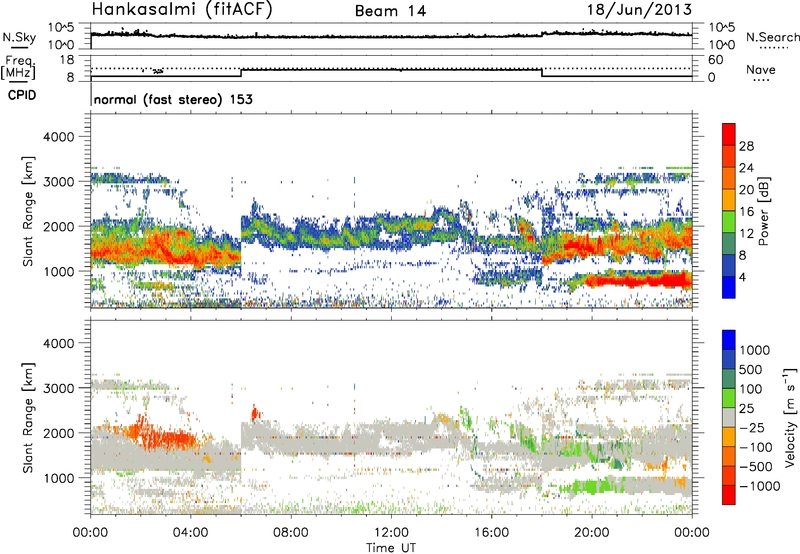Click the "12:00" time tick label
Viewport: 800px width, 554px height.
point(391,533)
